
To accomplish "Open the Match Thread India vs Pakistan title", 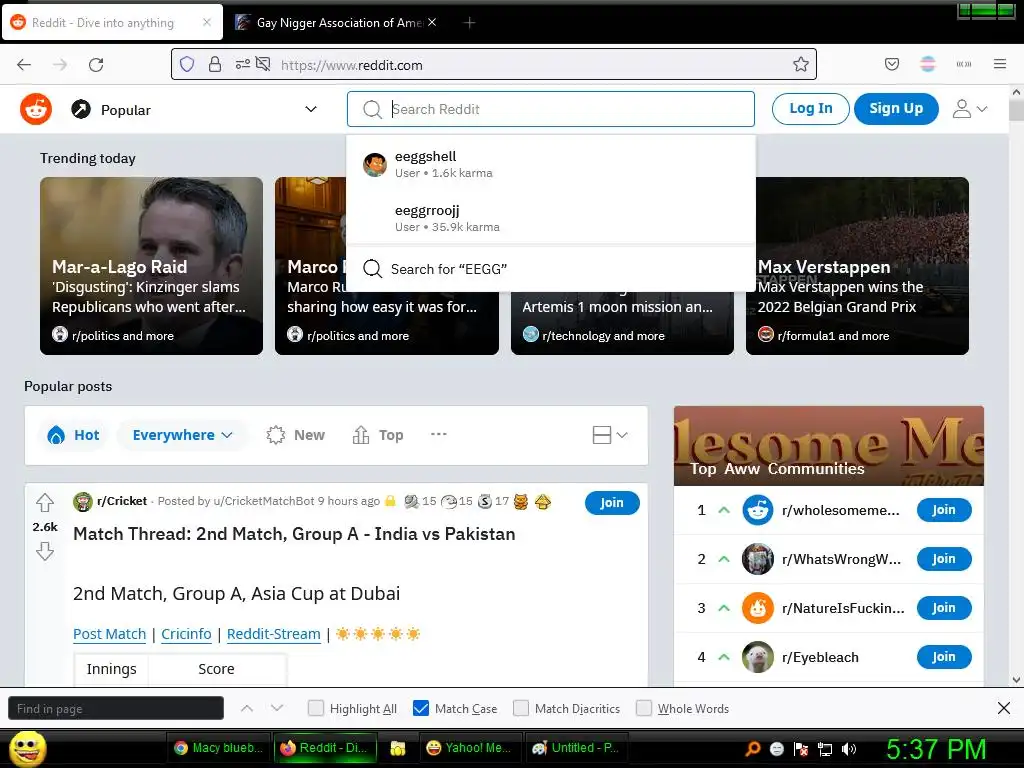I will tap(294, 534).
